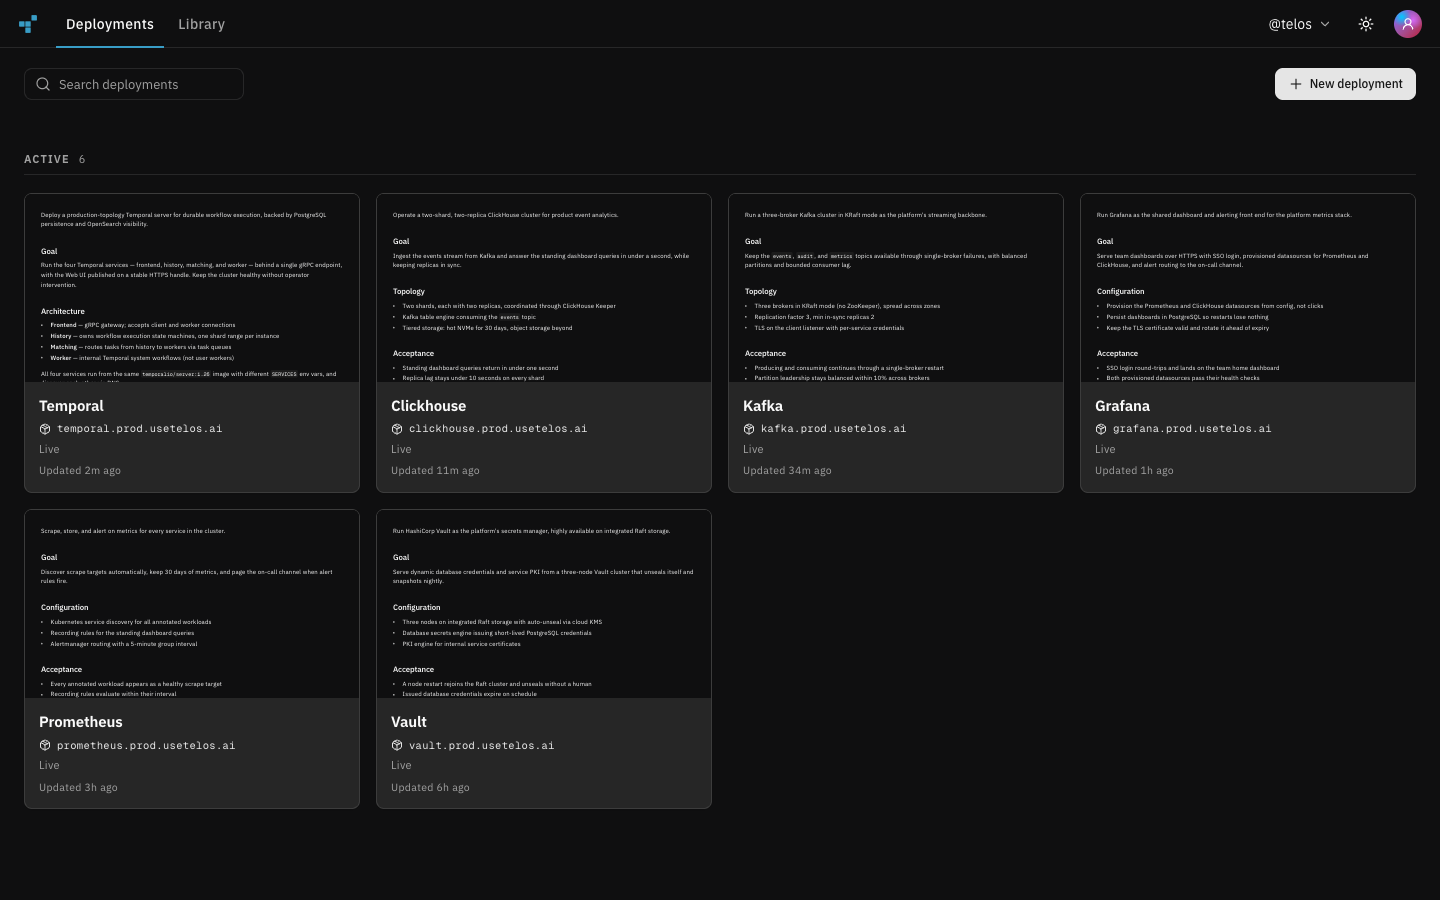Open the Kafka spec preview thumbnail

(896, 288)
